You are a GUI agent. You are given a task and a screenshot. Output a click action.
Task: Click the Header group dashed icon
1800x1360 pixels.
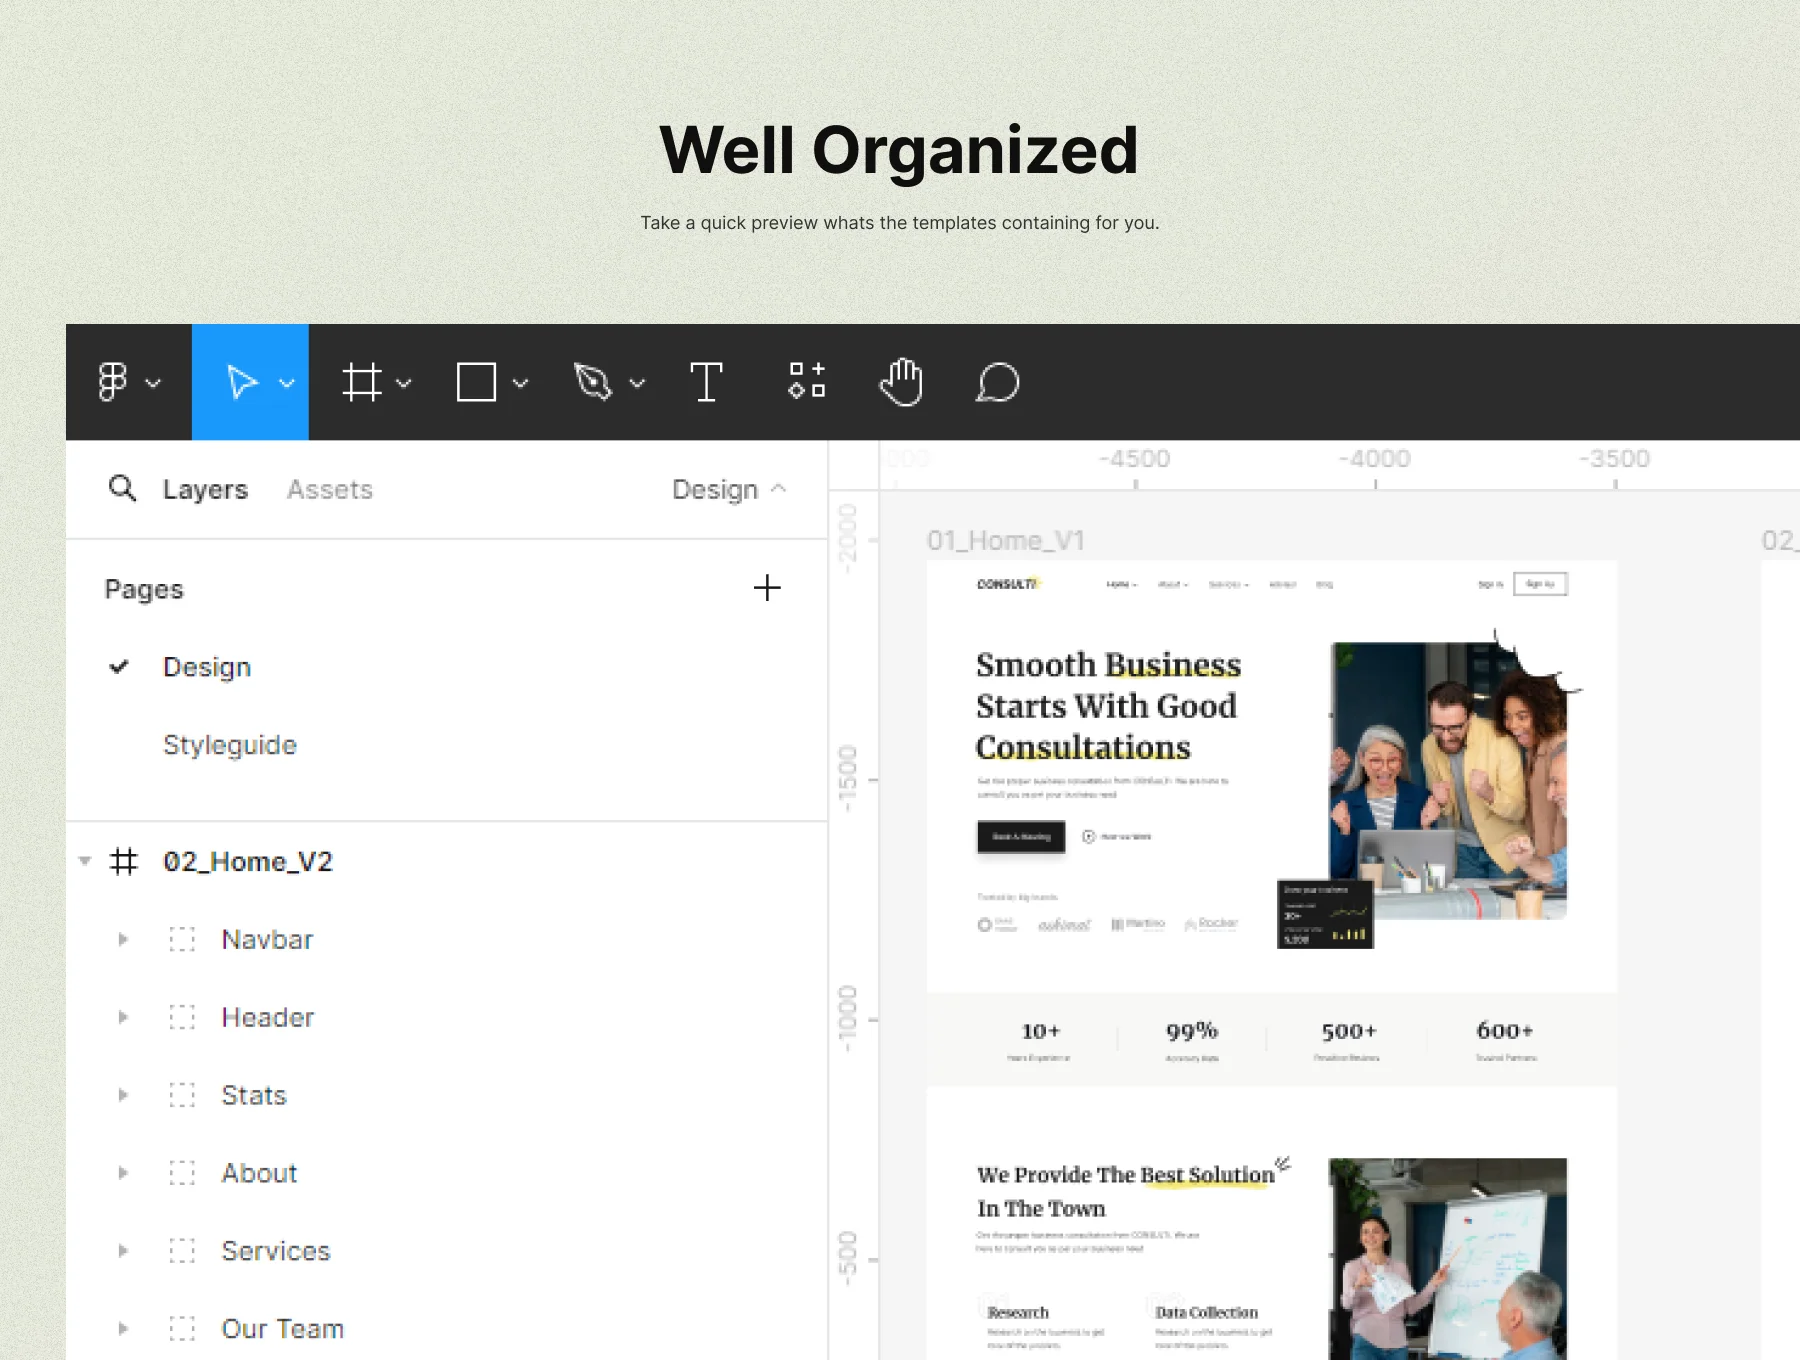182,1017
